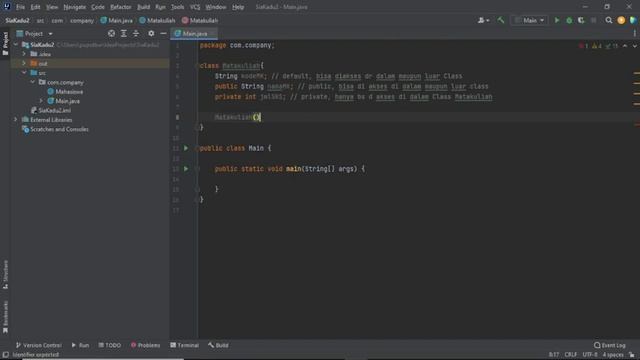Click company breadcrumb in navigation bar
Image resolution: width=640 pixels, height=360 pixels.
point(82,20)
